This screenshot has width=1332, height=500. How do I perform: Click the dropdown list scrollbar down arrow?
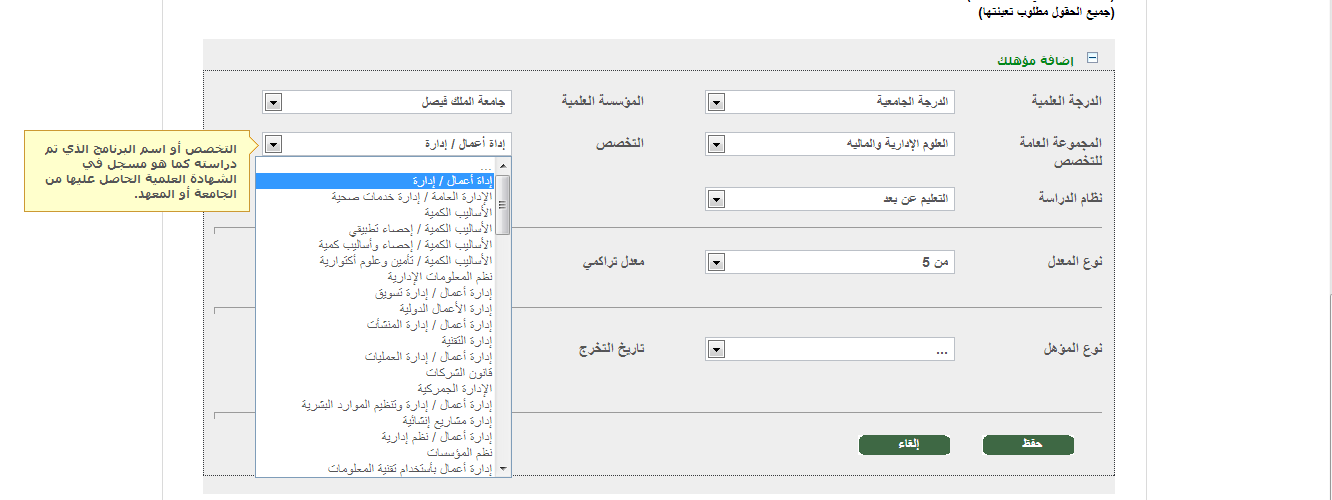click(503, 468)
